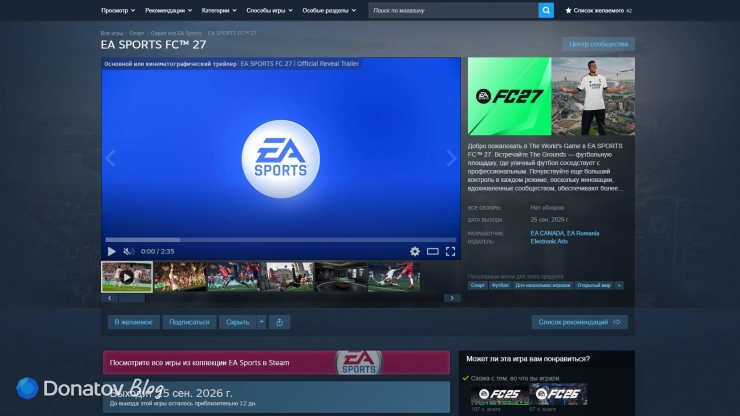The width and height of the screenshot is (740, 416).
Task: Click the Футбол tag
Action: pyautogui.click(x=500, y=285)
